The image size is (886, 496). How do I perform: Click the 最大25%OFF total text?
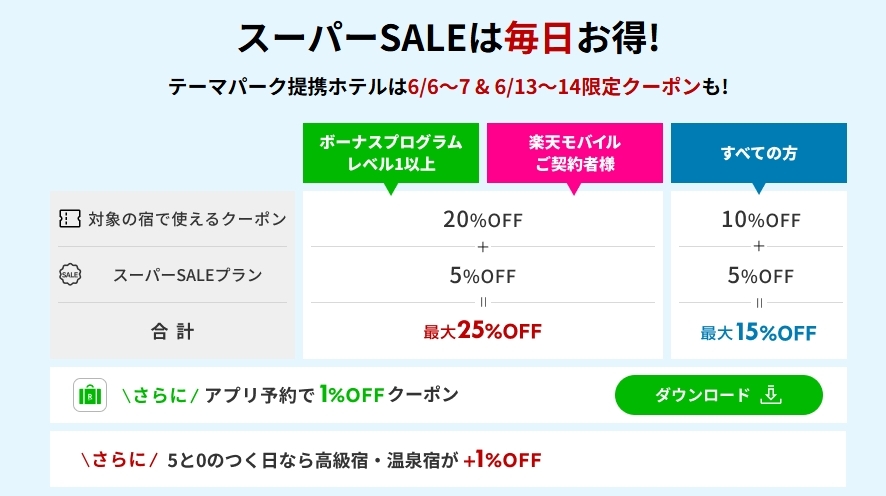pyautogui.click(x=483, y=330)
